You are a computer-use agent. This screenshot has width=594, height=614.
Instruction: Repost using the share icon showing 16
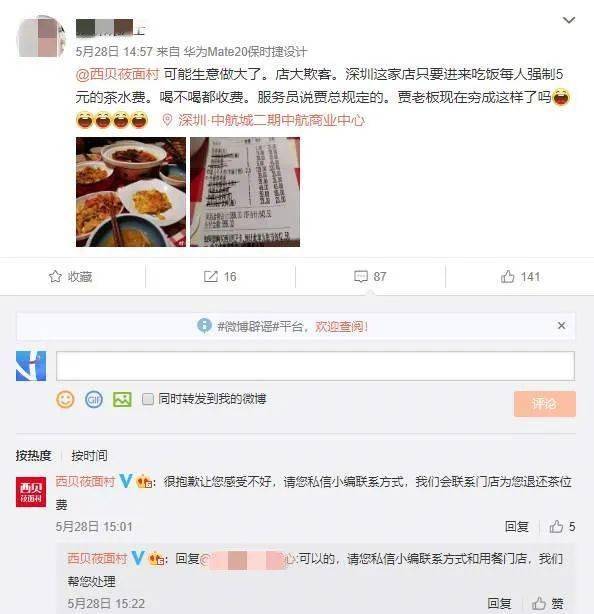220,276
